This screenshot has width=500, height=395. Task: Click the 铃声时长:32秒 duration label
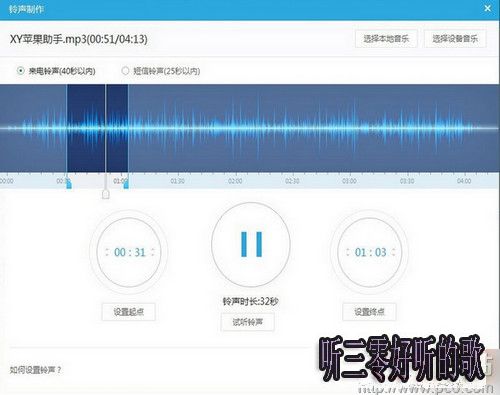[251, 301]
